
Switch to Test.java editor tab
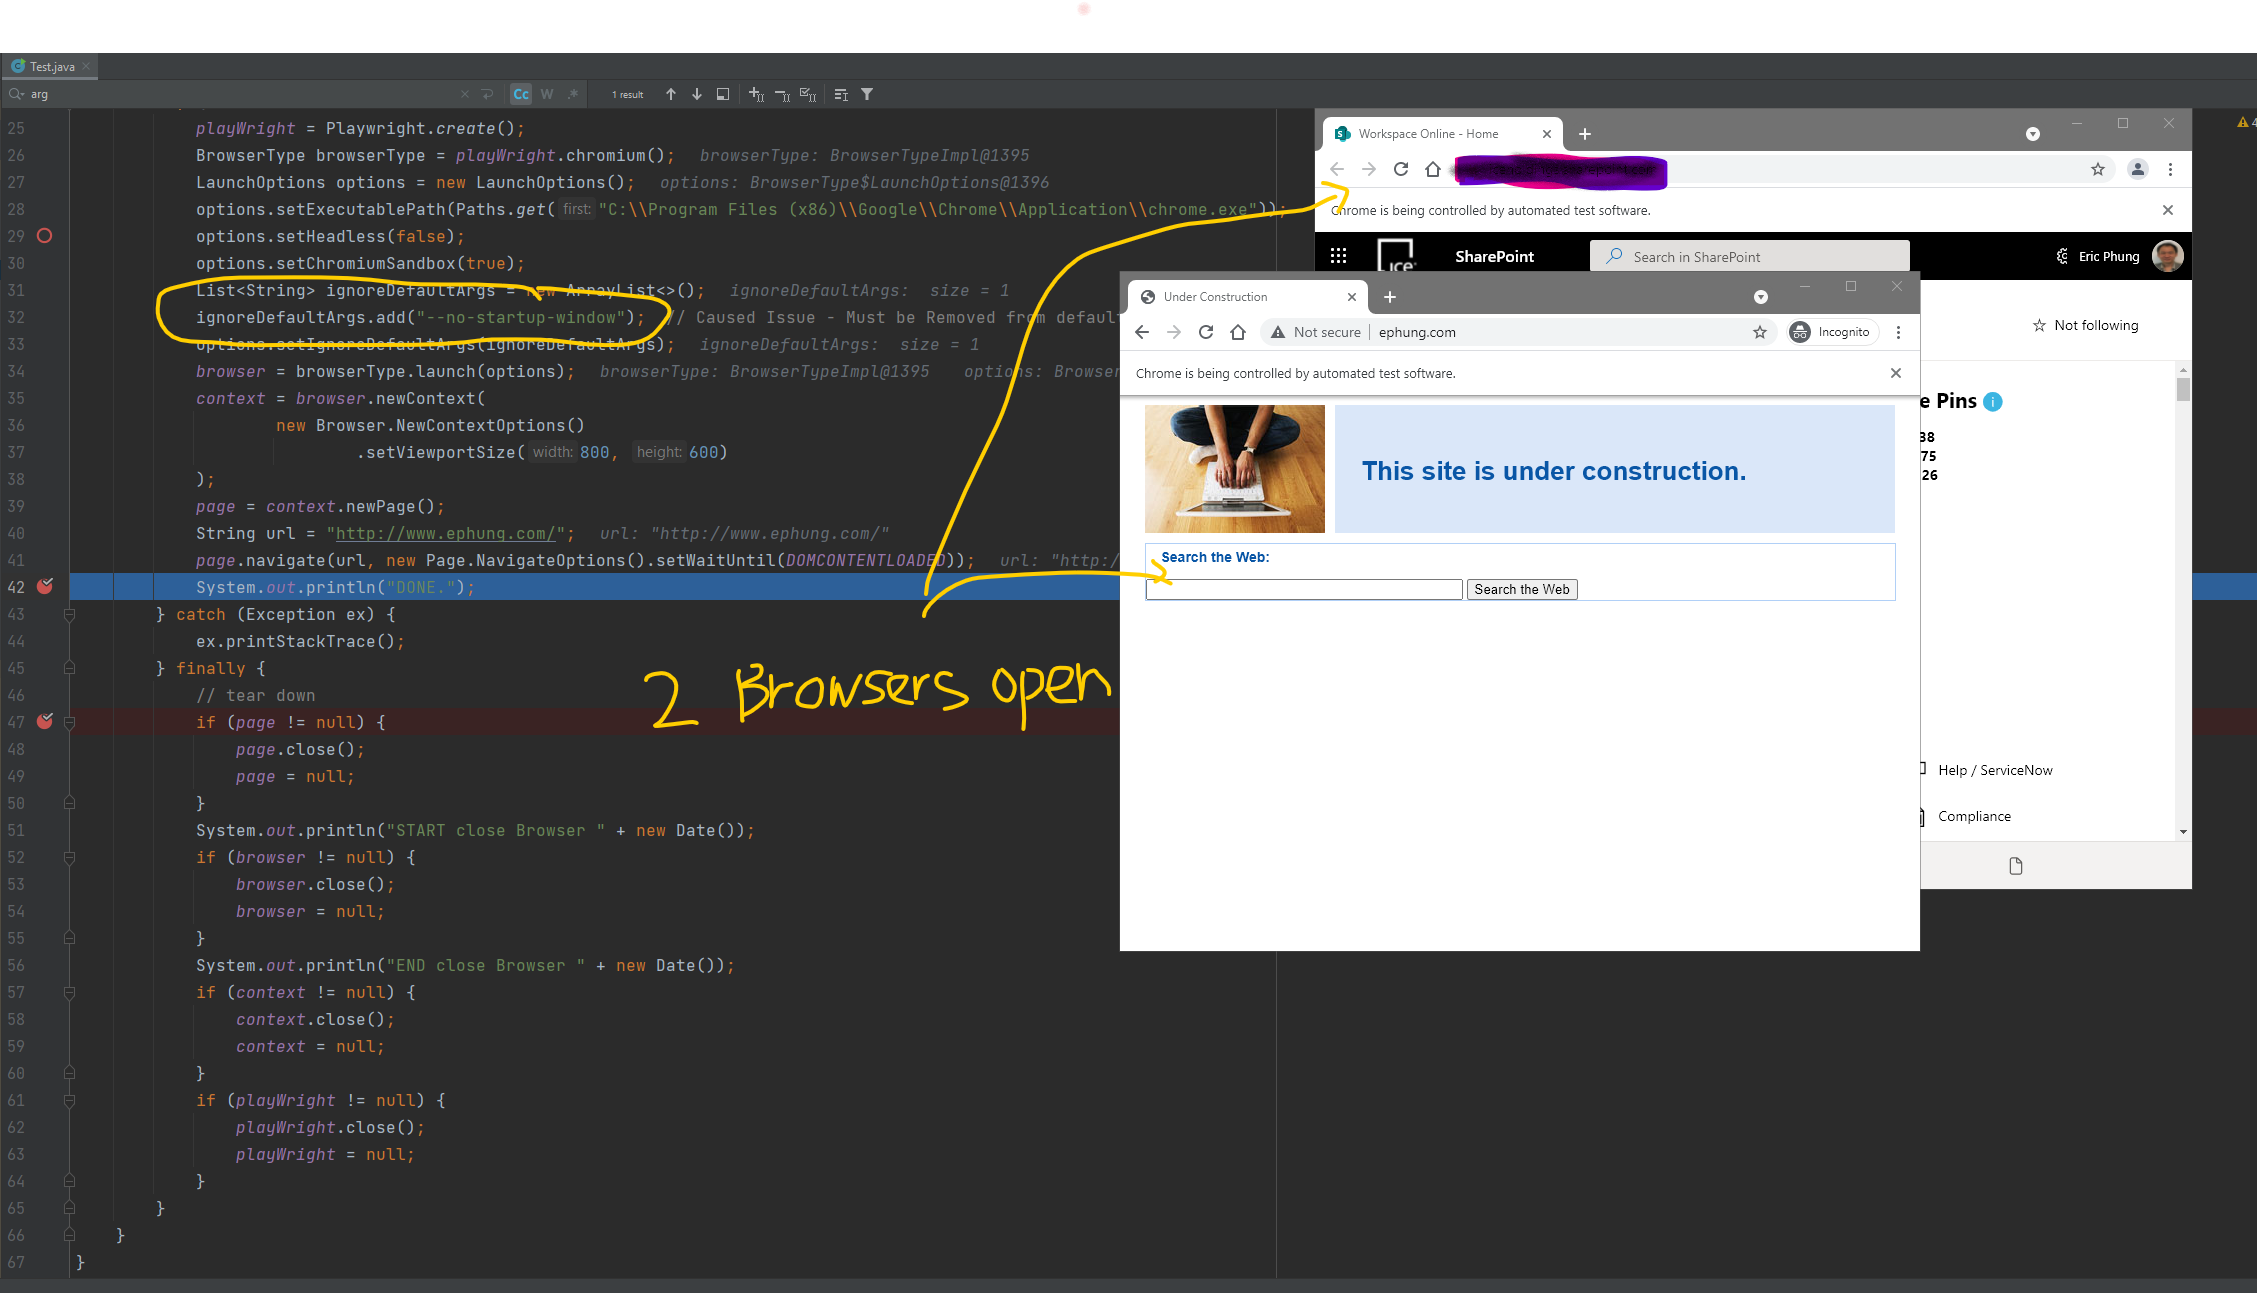(x=51, y=67)
